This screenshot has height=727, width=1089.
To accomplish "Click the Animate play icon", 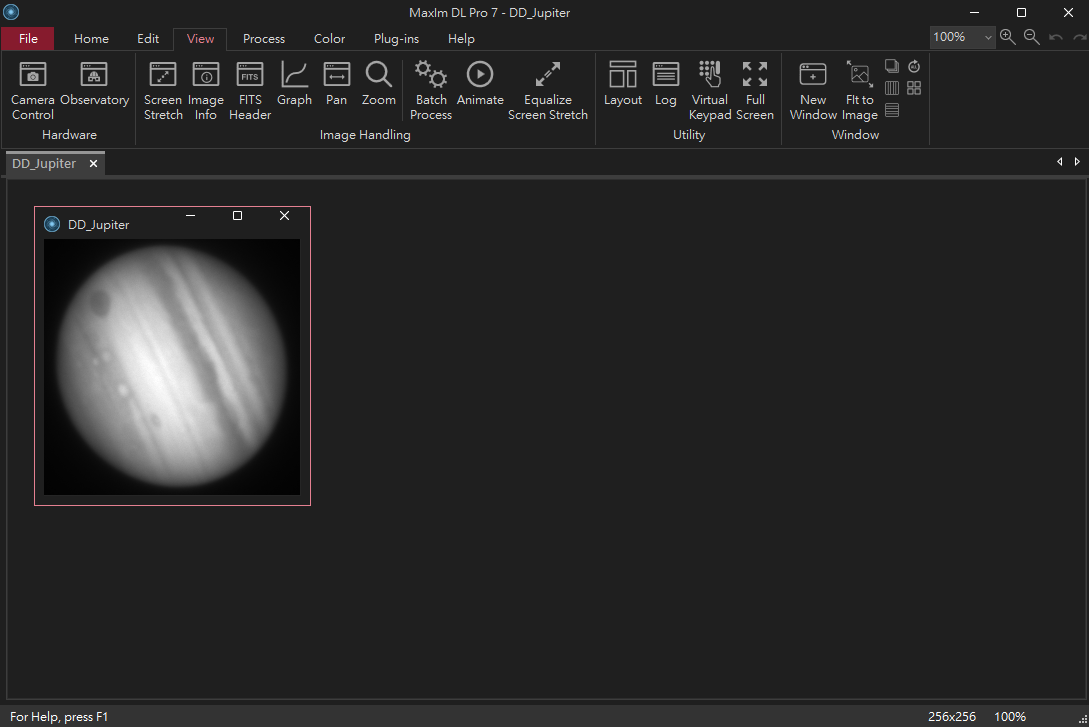I will pos(480,75).
